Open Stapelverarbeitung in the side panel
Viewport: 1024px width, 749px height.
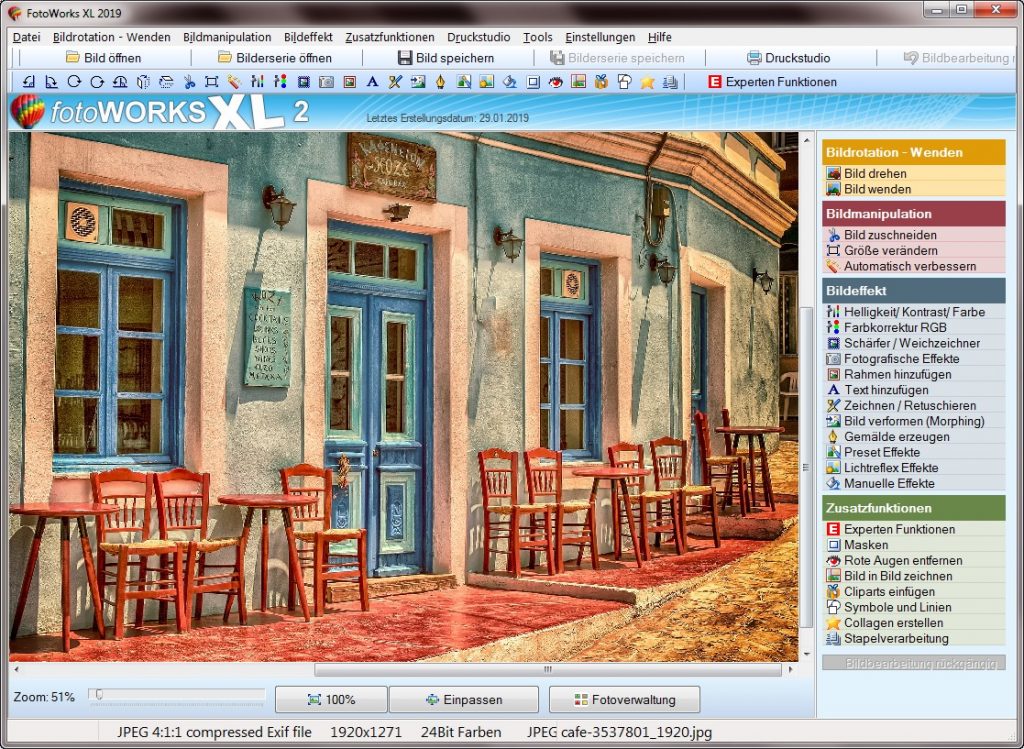coord(896,638)
